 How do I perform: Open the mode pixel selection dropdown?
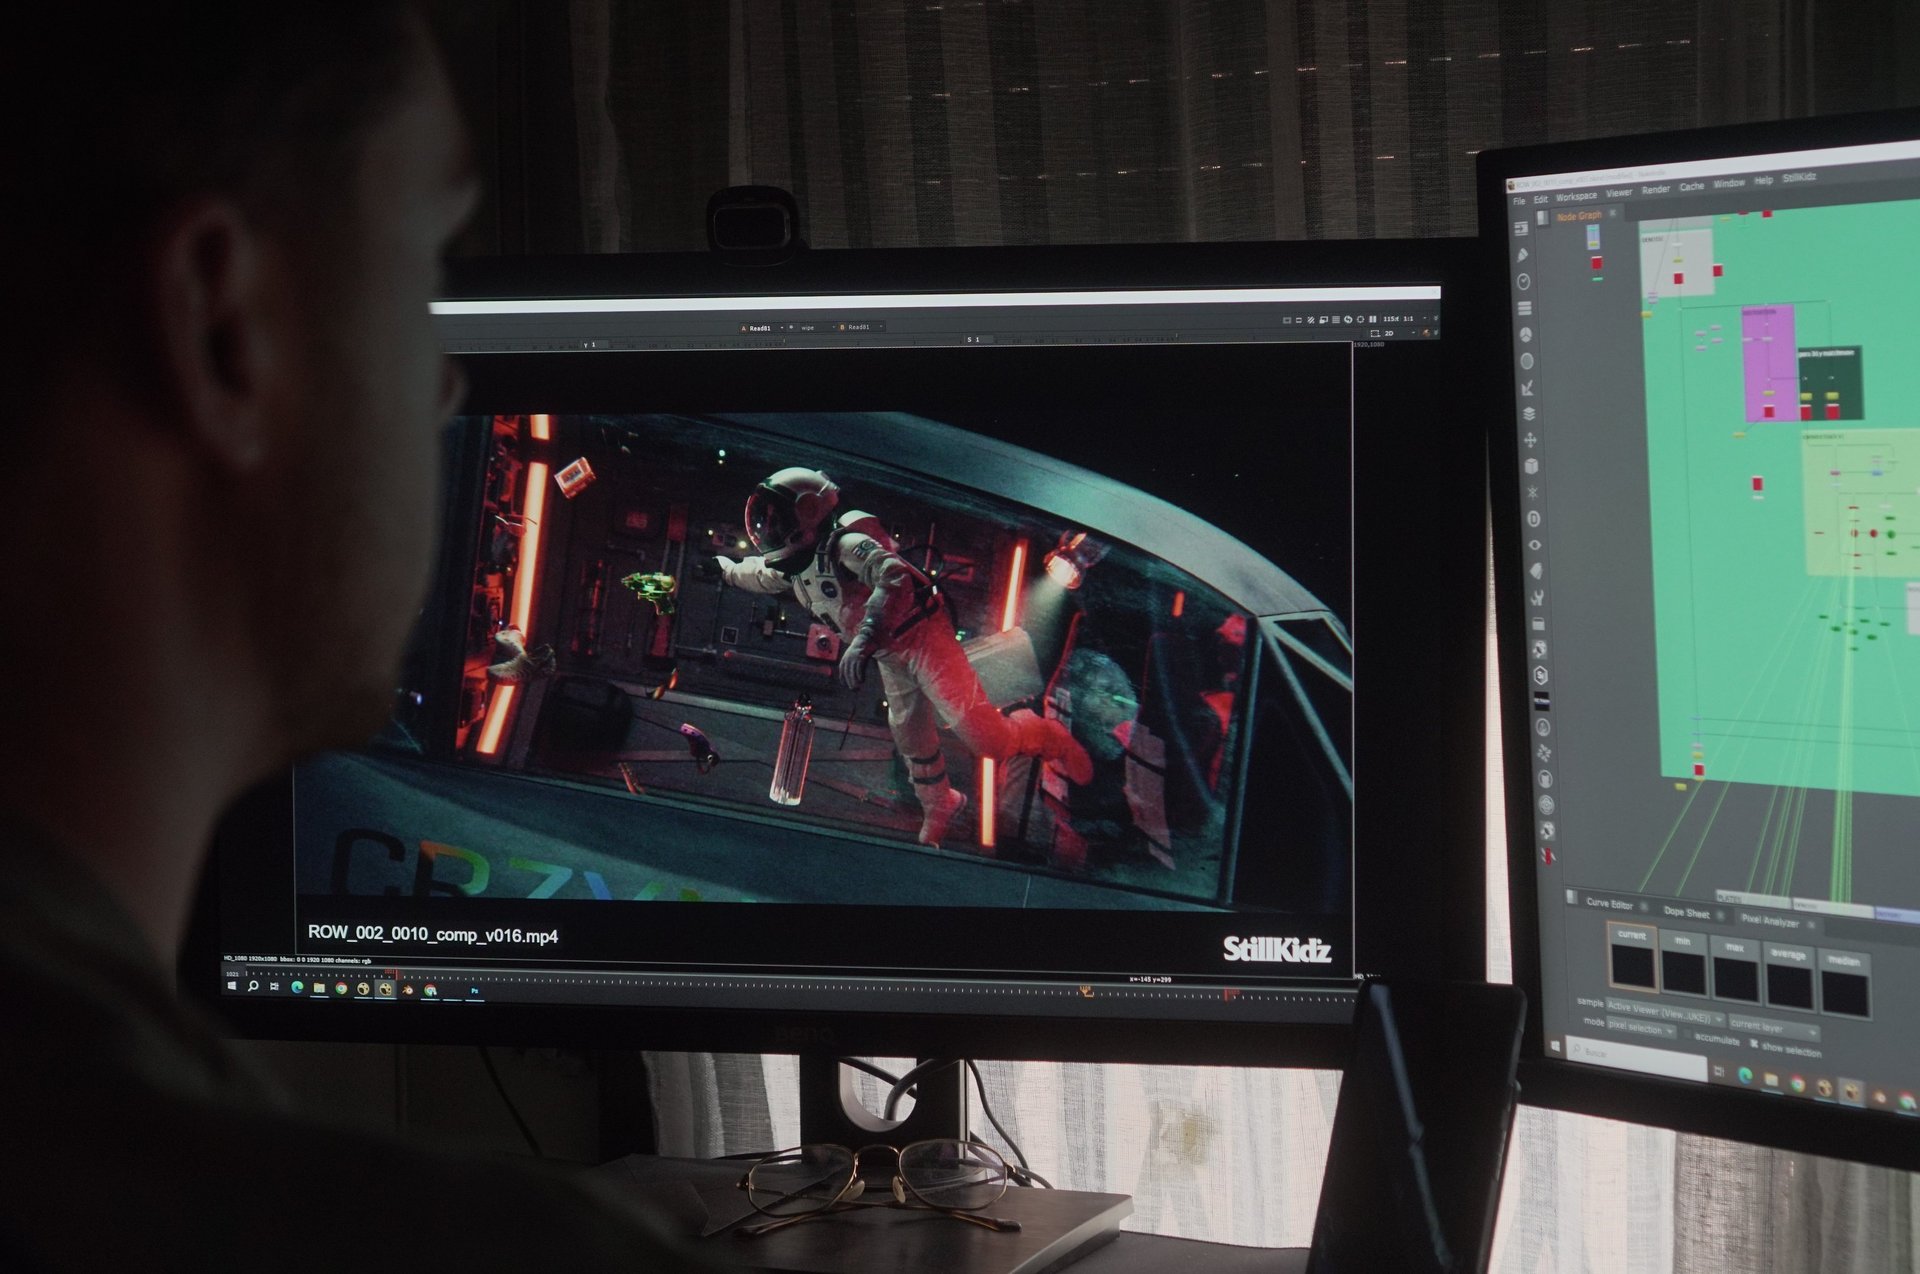(1641, 1028)
